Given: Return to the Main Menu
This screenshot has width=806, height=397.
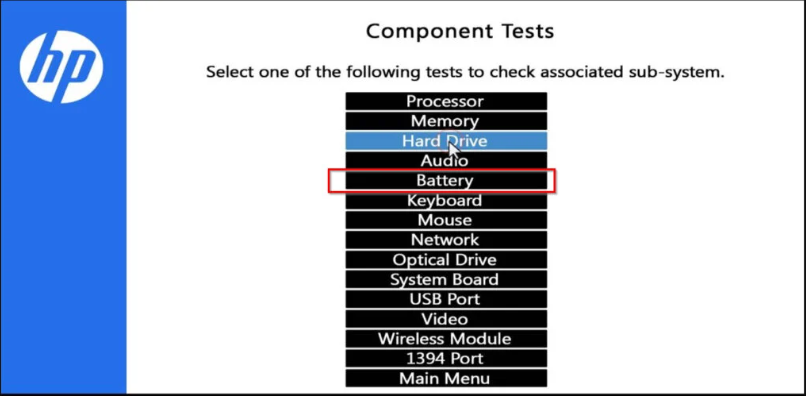Looking at the screenshot, I should (446, 378).
